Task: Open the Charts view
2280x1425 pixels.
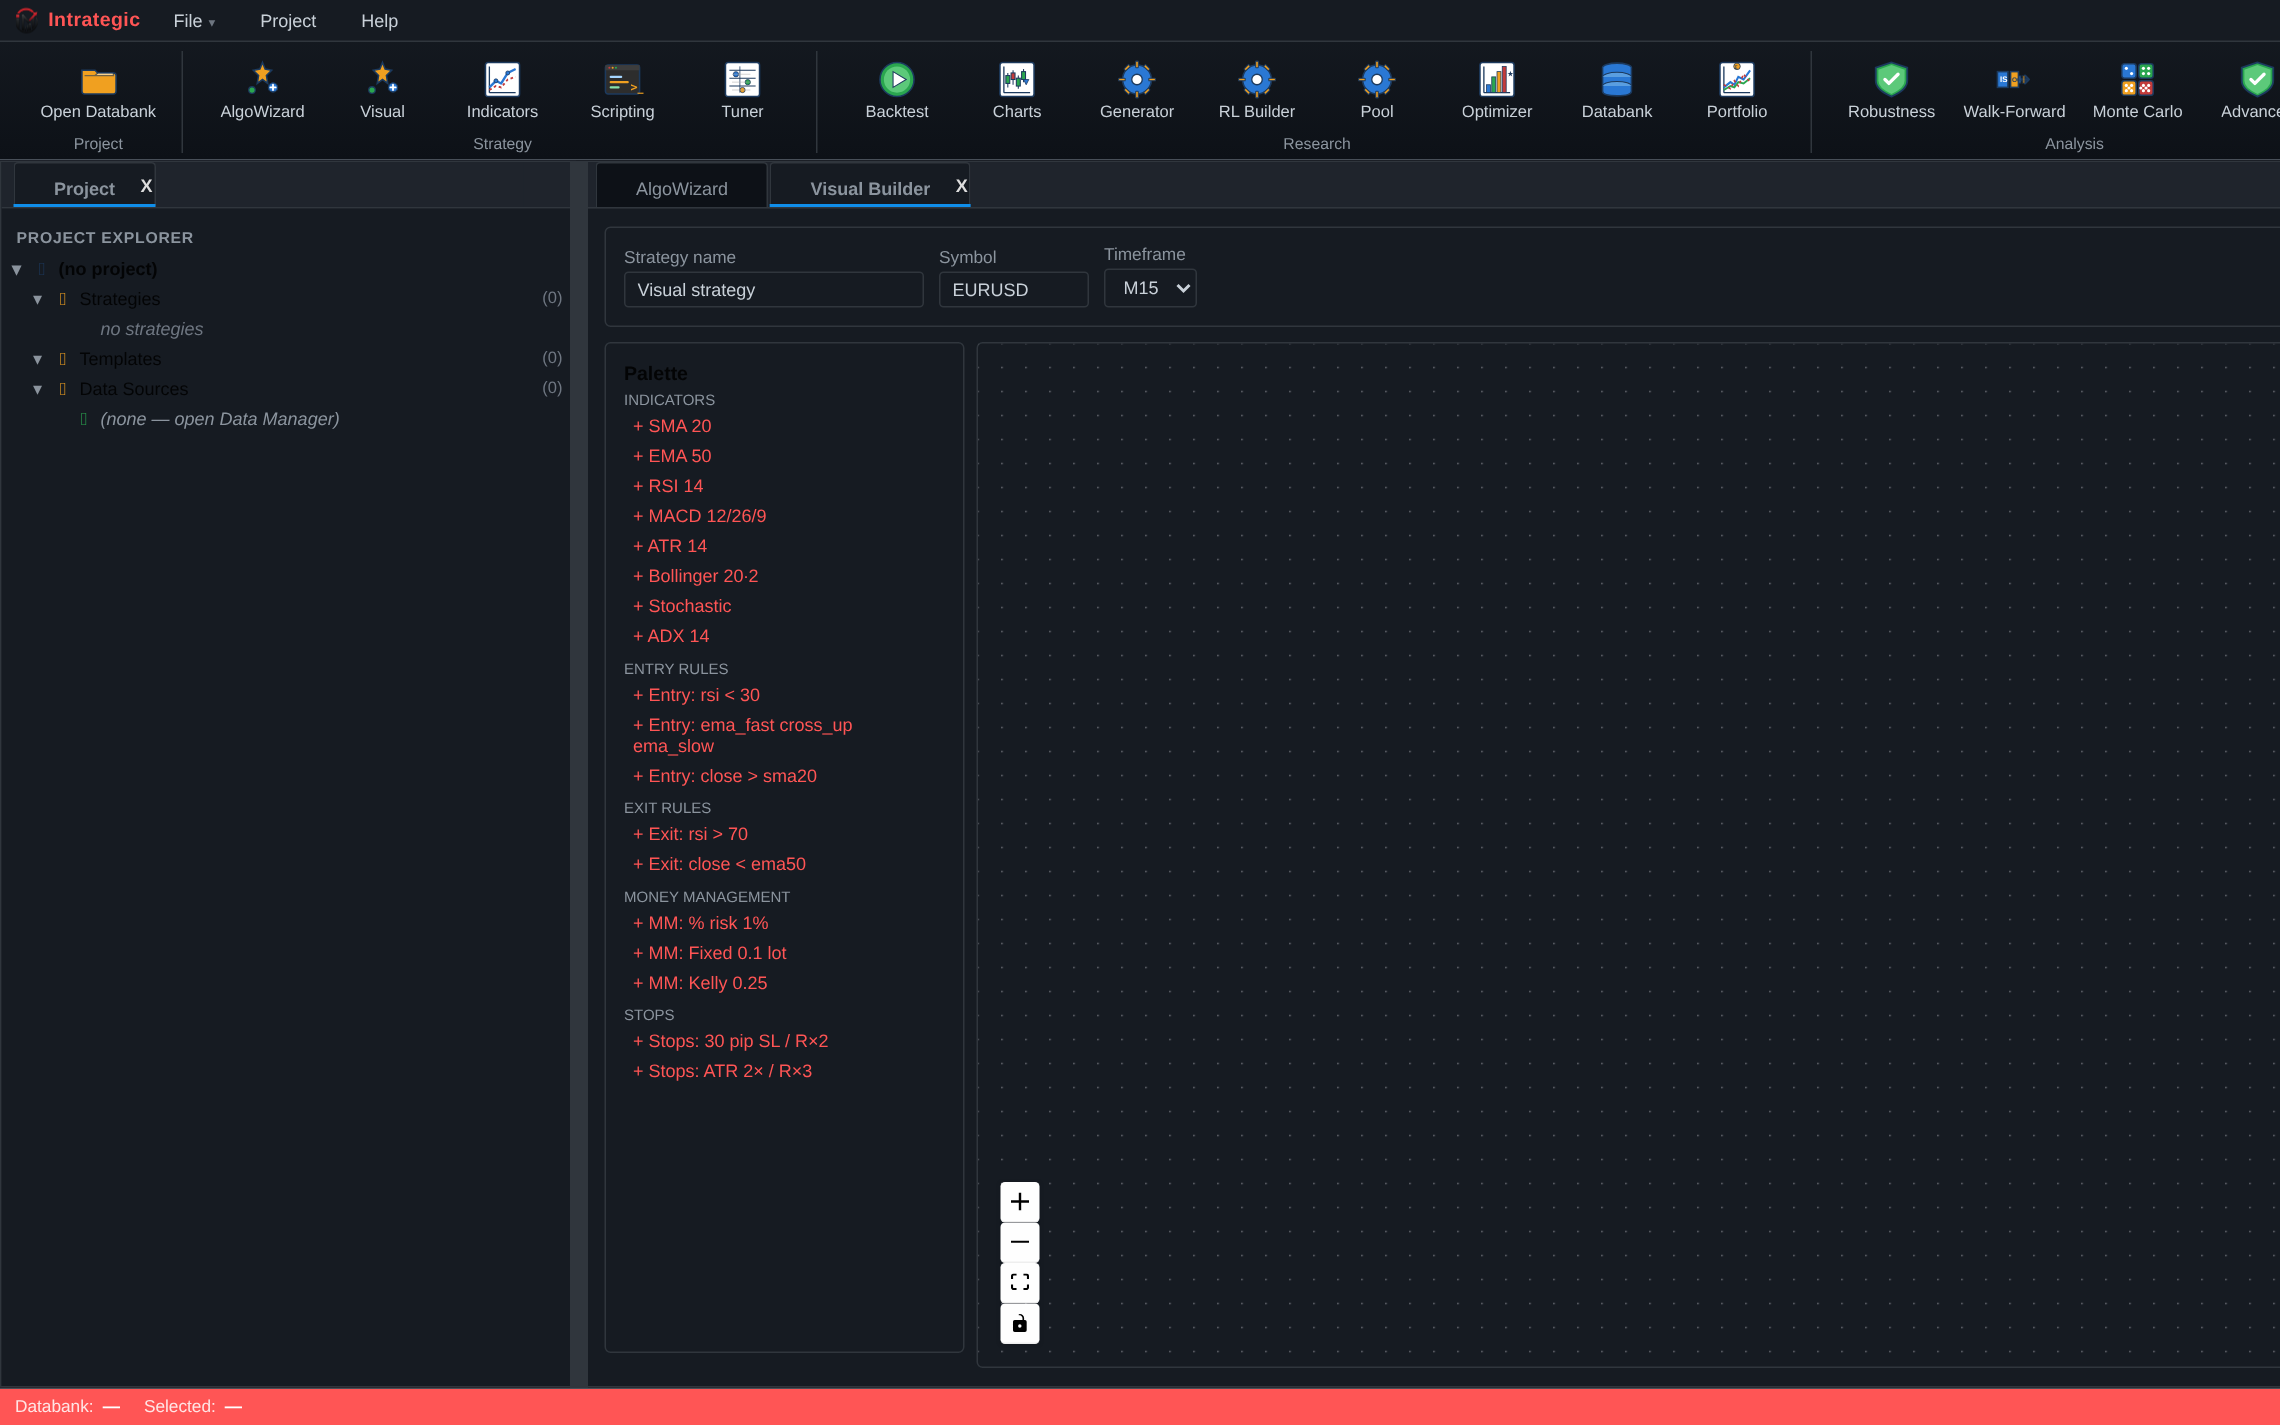Action: coord(1017,92)
